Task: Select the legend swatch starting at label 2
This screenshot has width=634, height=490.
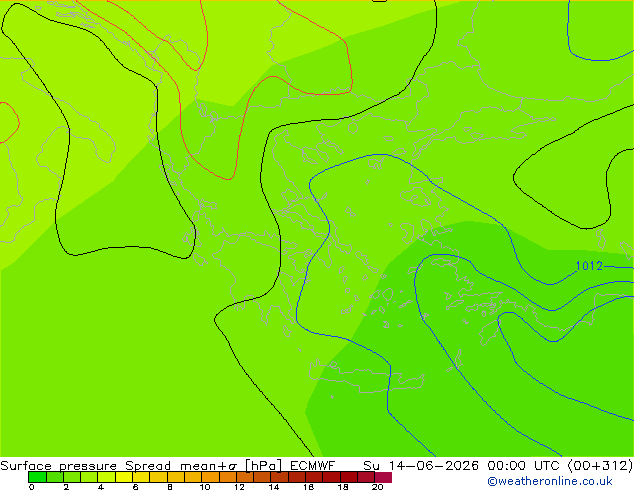Action: 72,477
